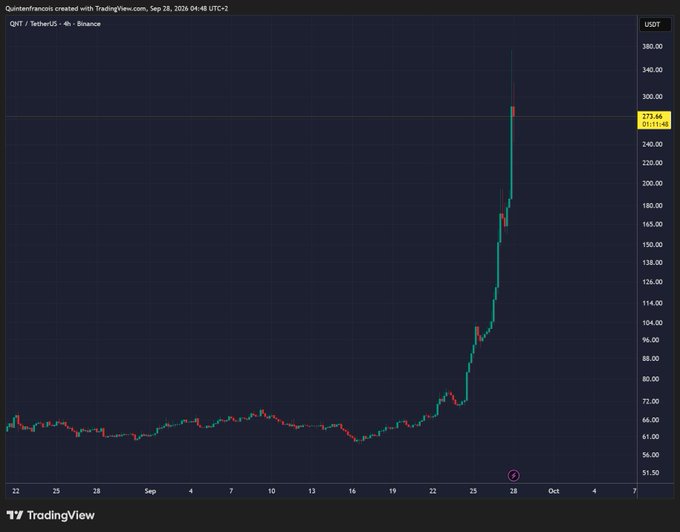Screen dimensions: 680x532
Task: Click the 138.00 price axis label
Action: click(x=652, y=262)
